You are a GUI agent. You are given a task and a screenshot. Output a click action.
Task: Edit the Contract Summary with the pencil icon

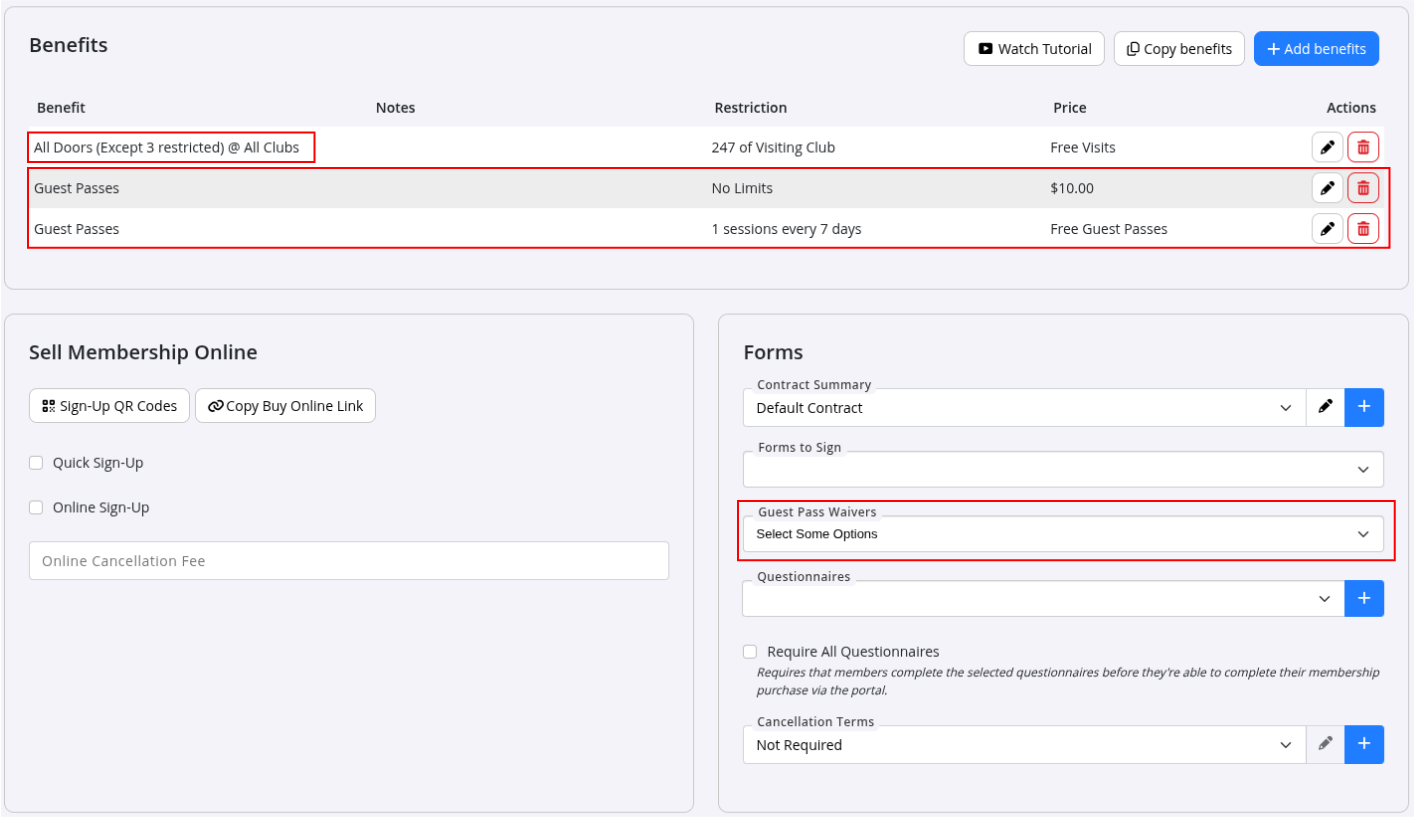(x=1325, y=407)
